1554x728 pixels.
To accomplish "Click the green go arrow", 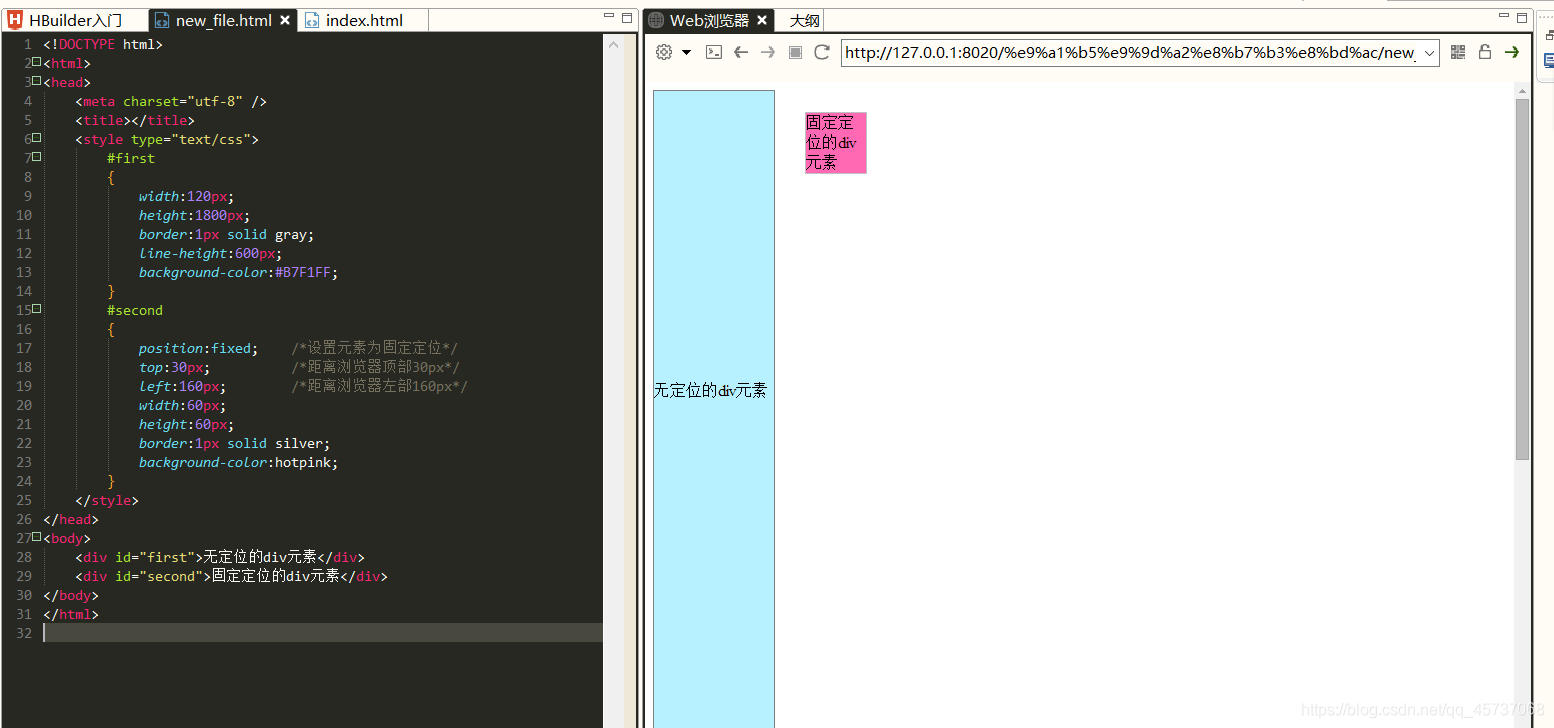I will 1512,52.
